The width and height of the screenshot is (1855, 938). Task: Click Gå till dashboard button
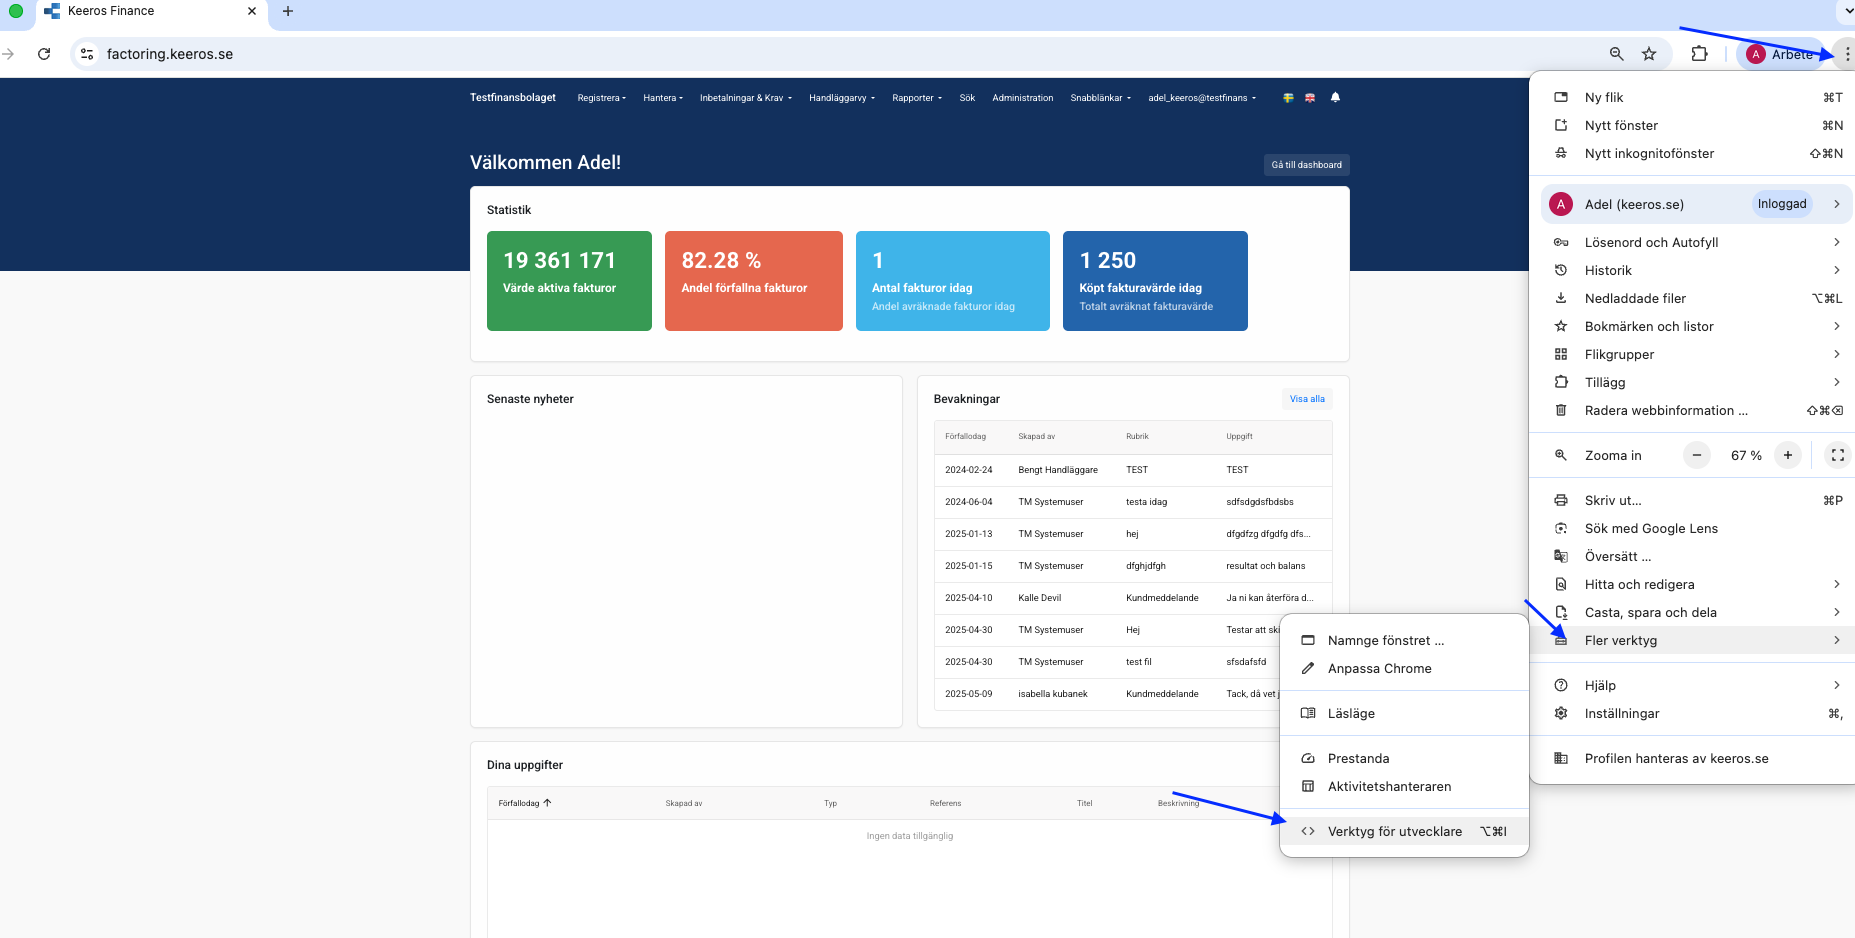1306,165
